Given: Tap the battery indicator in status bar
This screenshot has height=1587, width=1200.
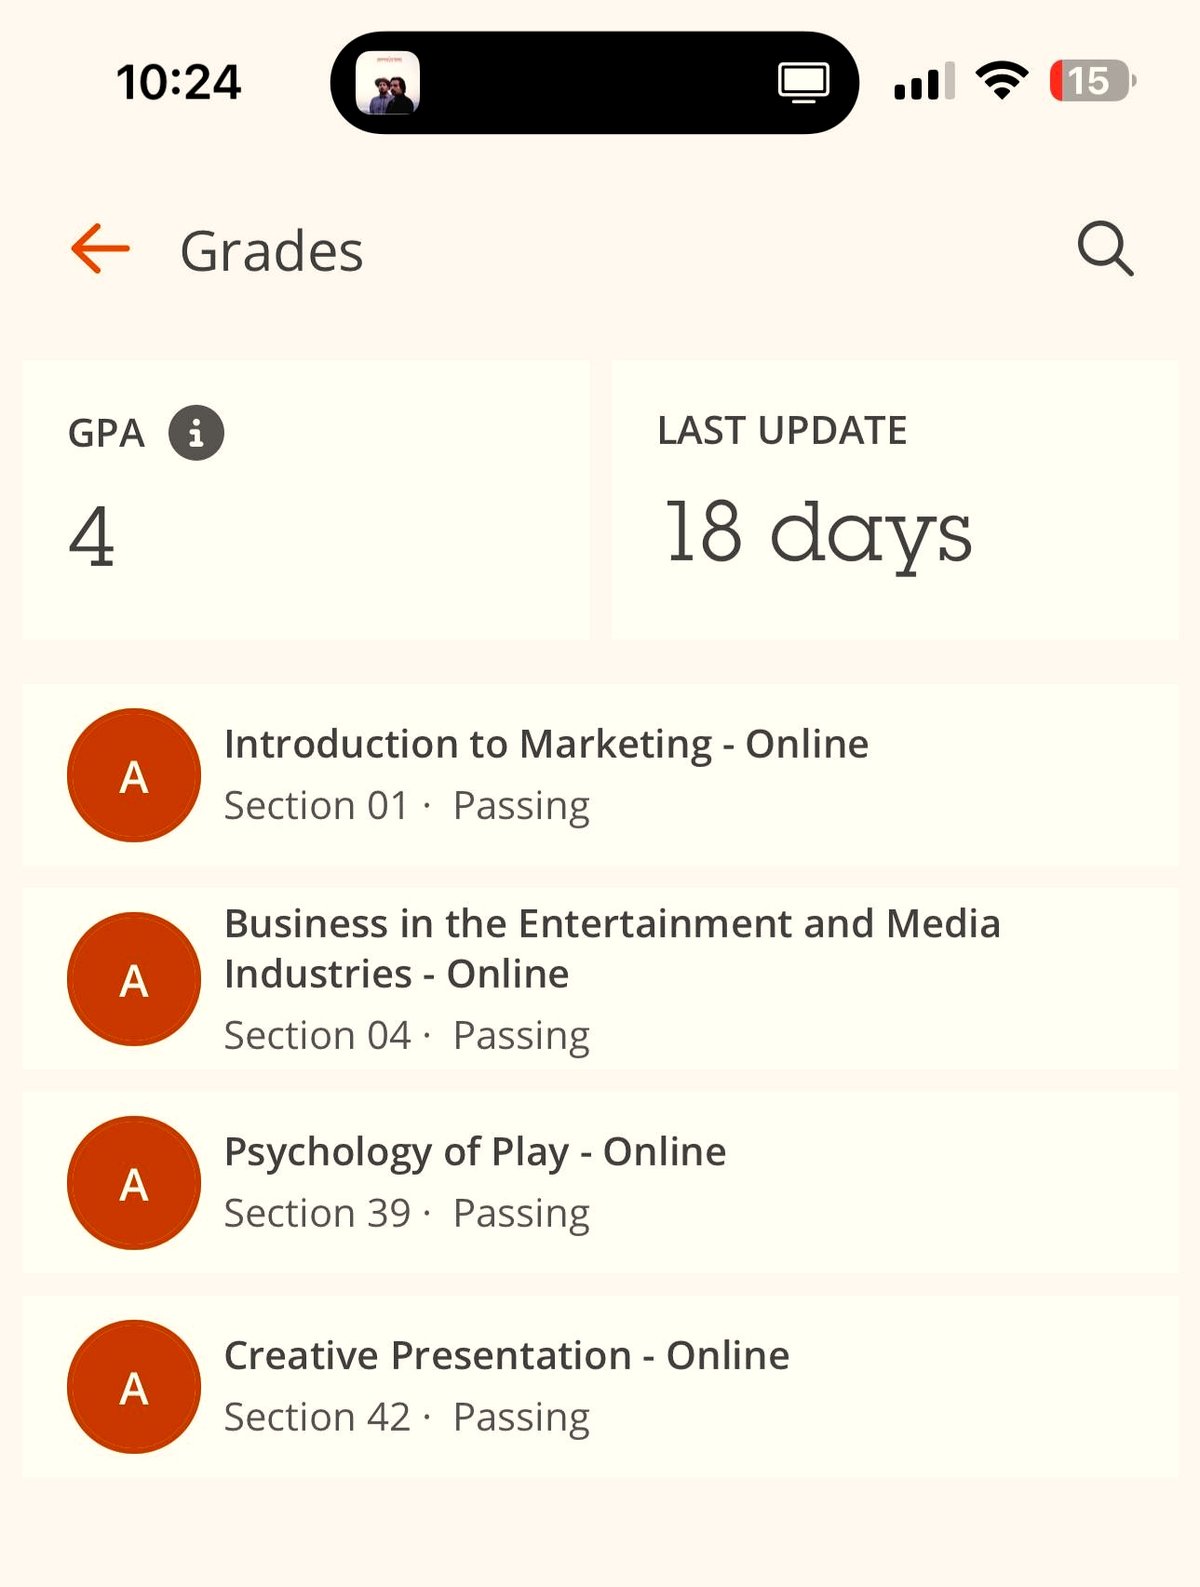Looking at the screenshot, I should (x=1091, y=81).
